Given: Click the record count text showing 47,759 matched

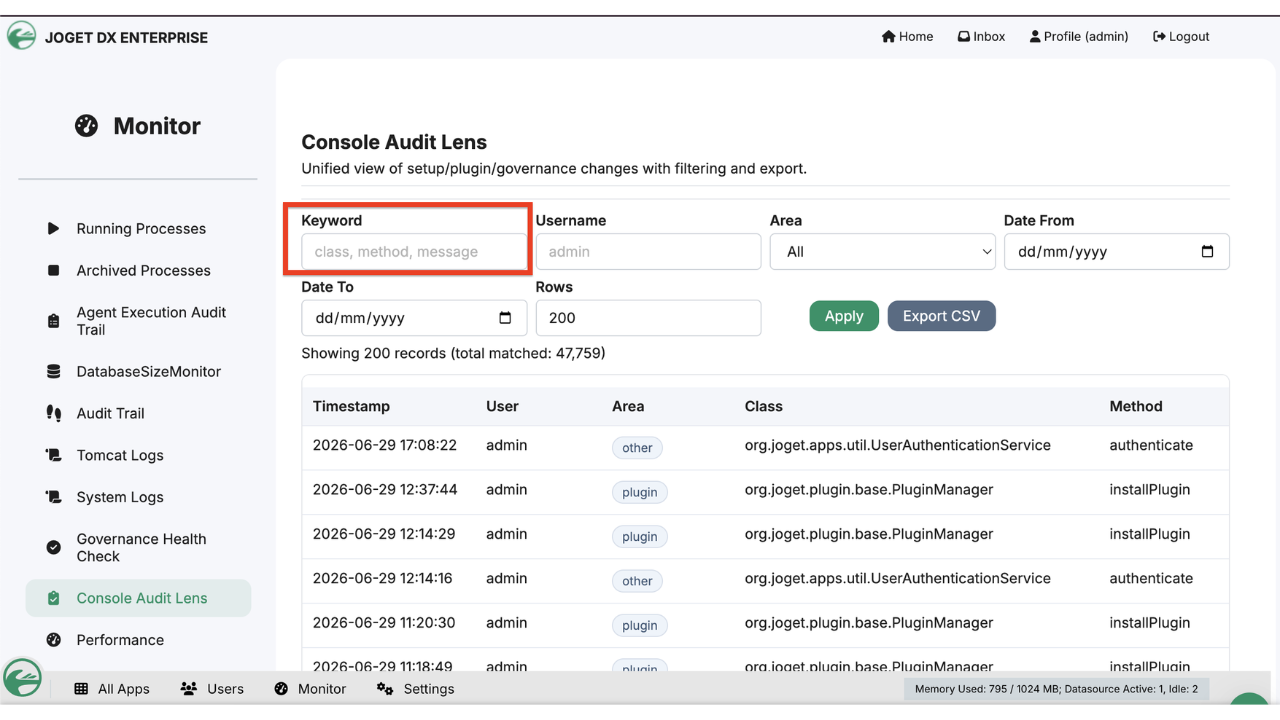Looking at the screenshot, I should pos(453,353).
